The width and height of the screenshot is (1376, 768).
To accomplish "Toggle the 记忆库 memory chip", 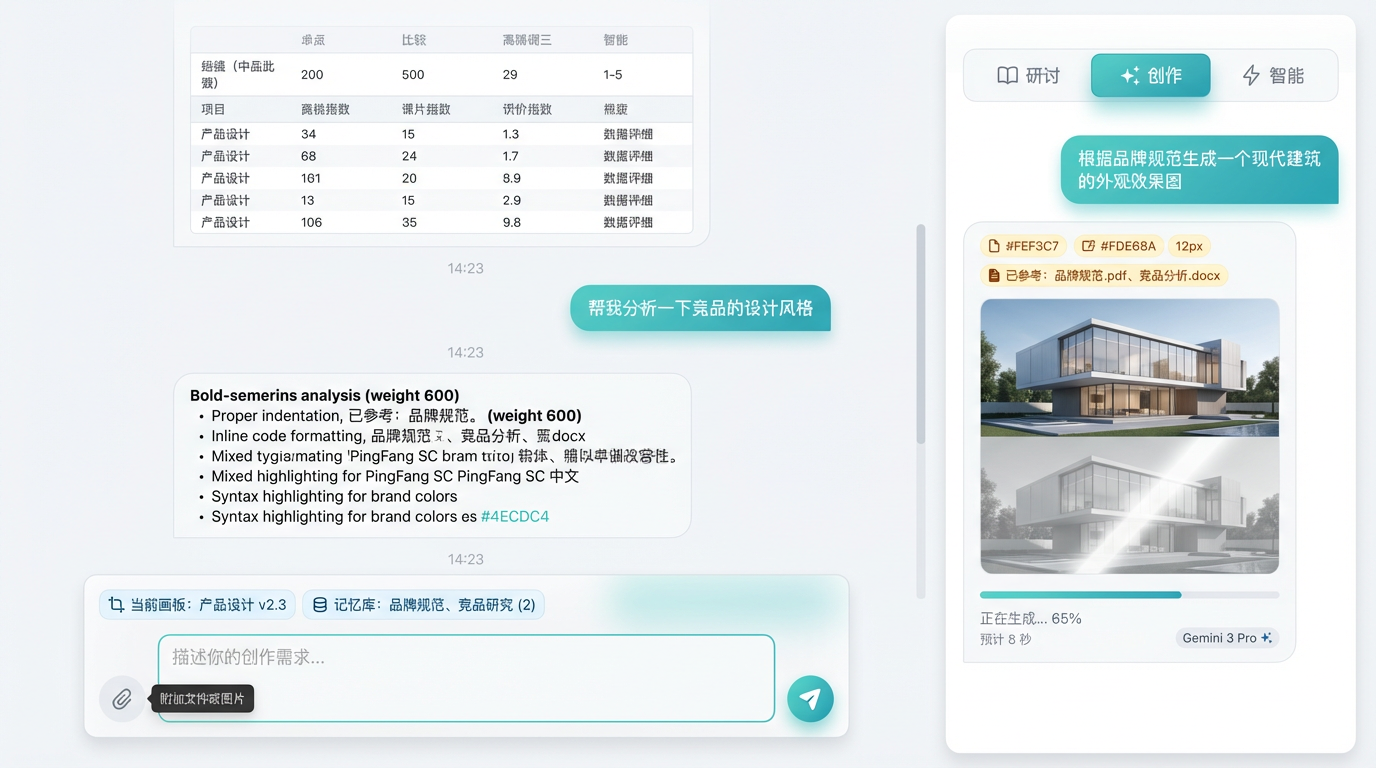I will [x=423, y=604].
